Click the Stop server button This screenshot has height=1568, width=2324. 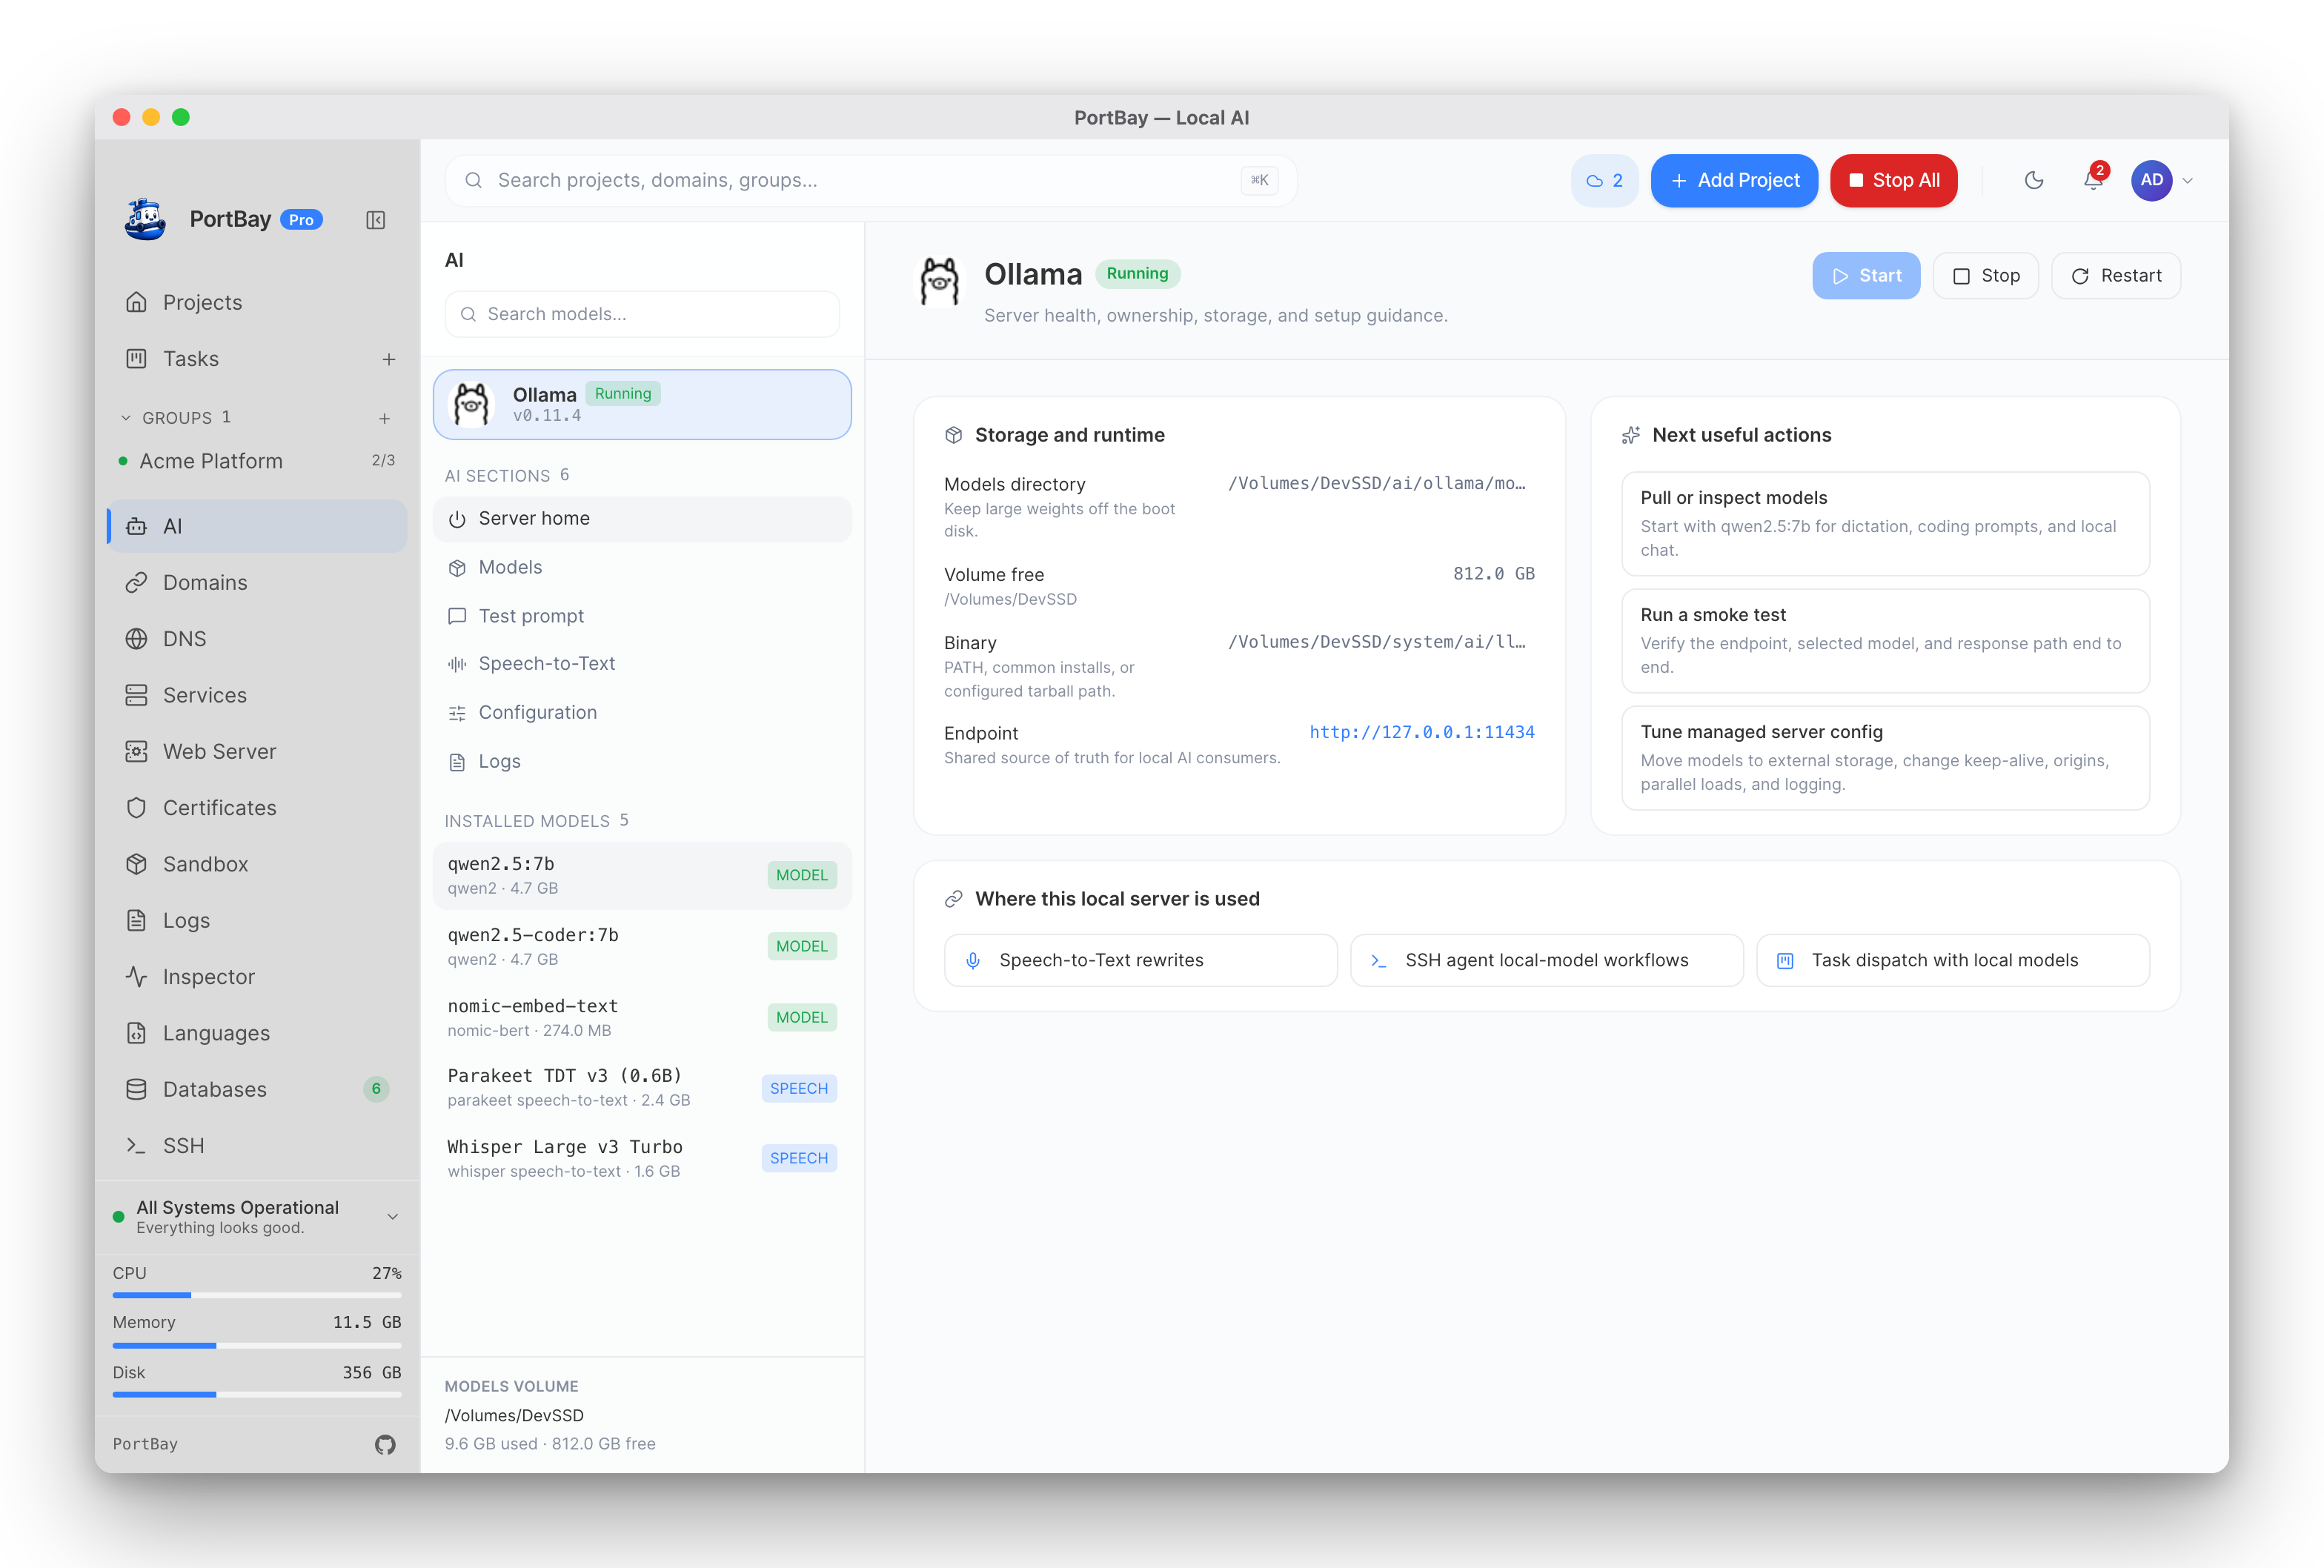[x=1985, y=275]
